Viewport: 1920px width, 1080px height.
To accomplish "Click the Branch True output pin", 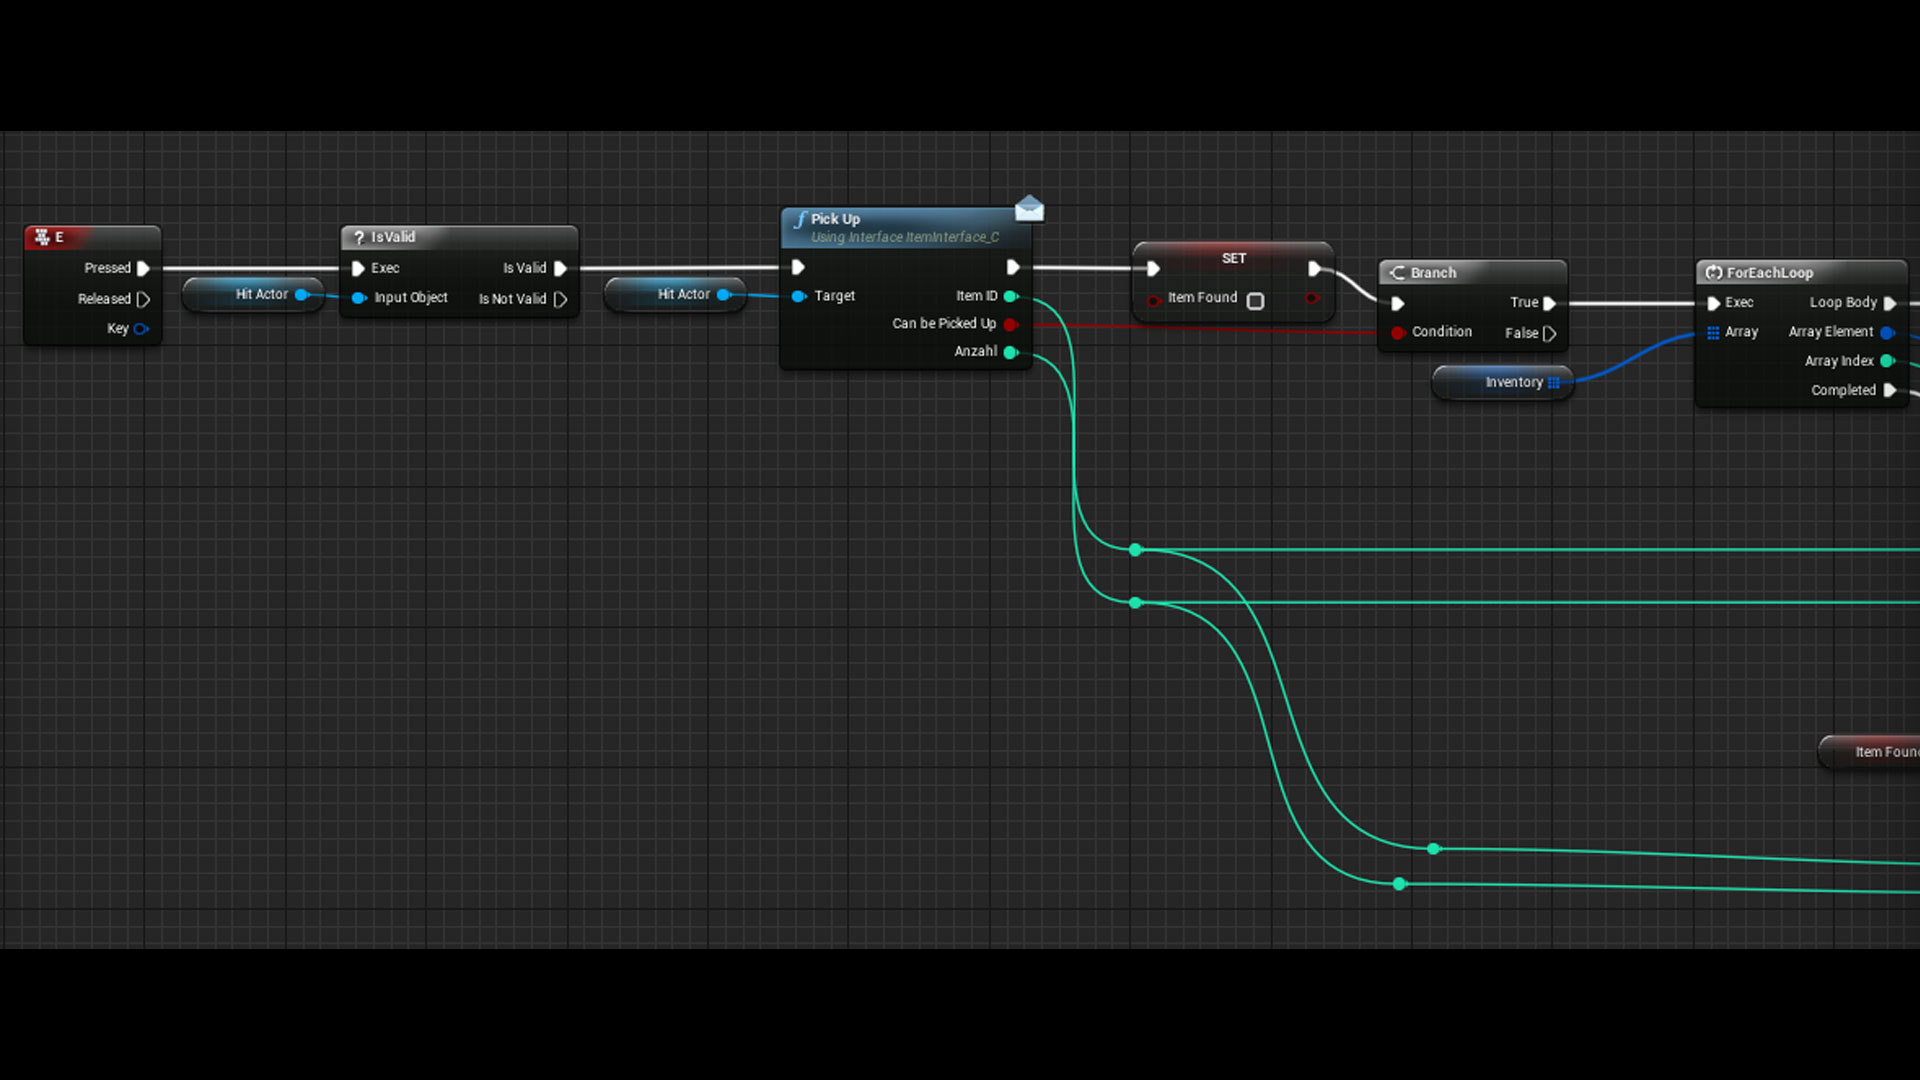I will 1549,303.
